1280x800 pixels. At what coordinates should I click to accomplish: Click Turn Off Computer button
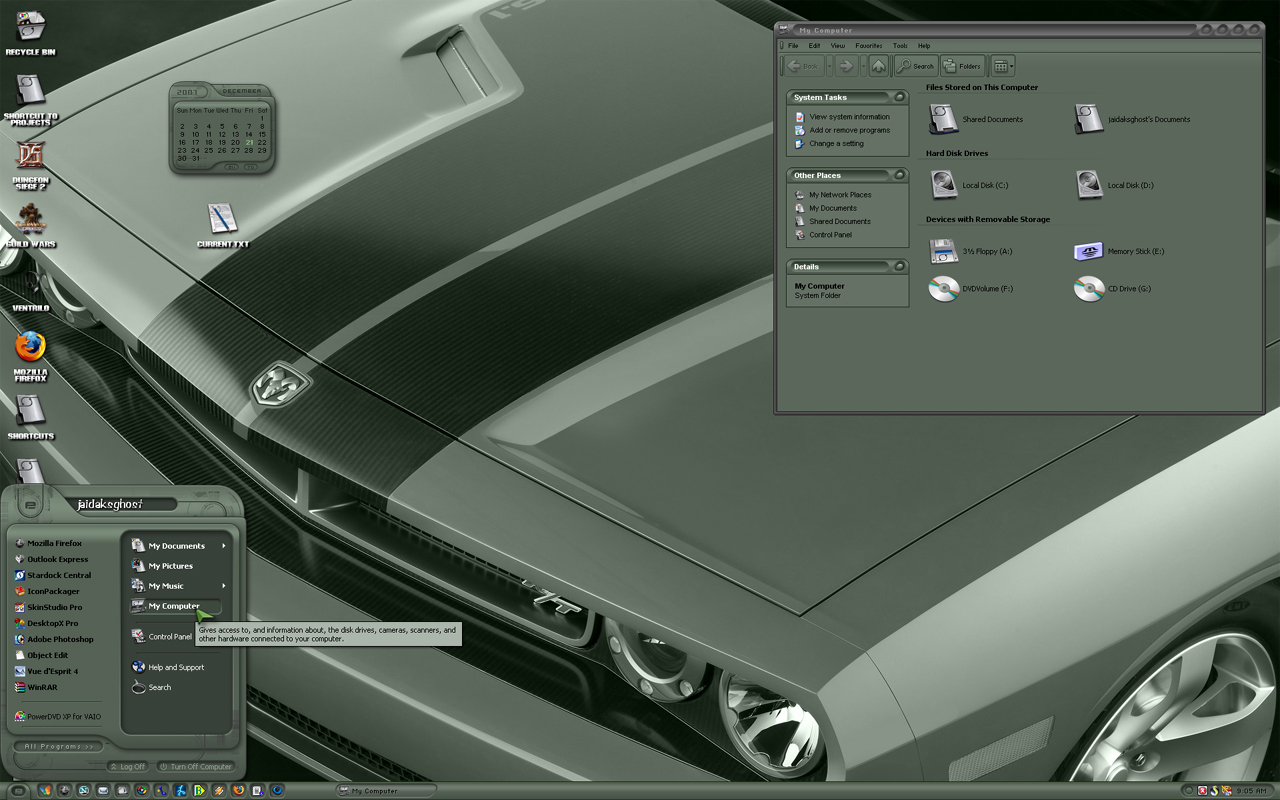(x=196, y=767)
